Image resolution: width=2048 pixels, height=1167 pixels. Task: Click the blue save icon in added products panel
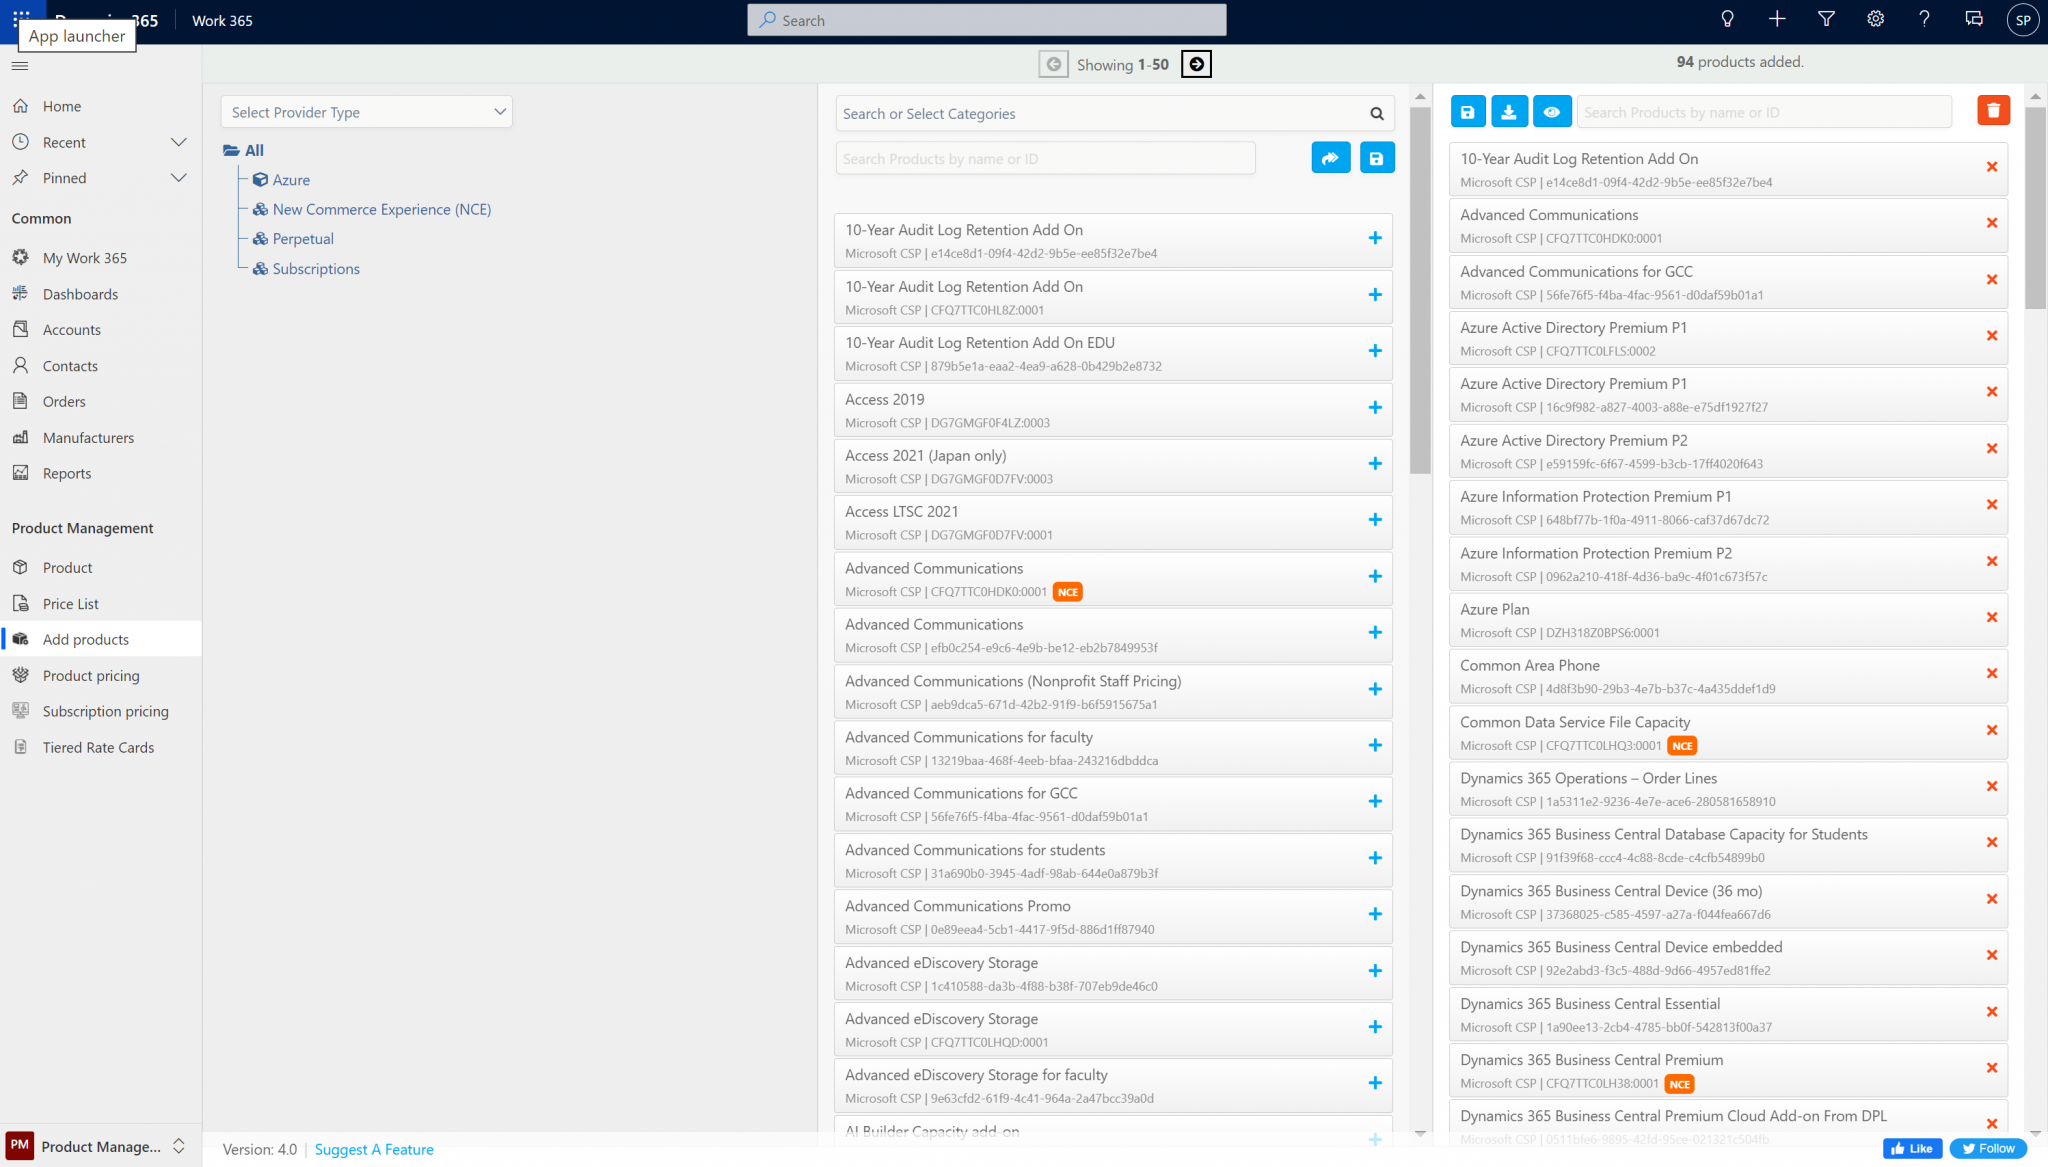[1467, 112]
